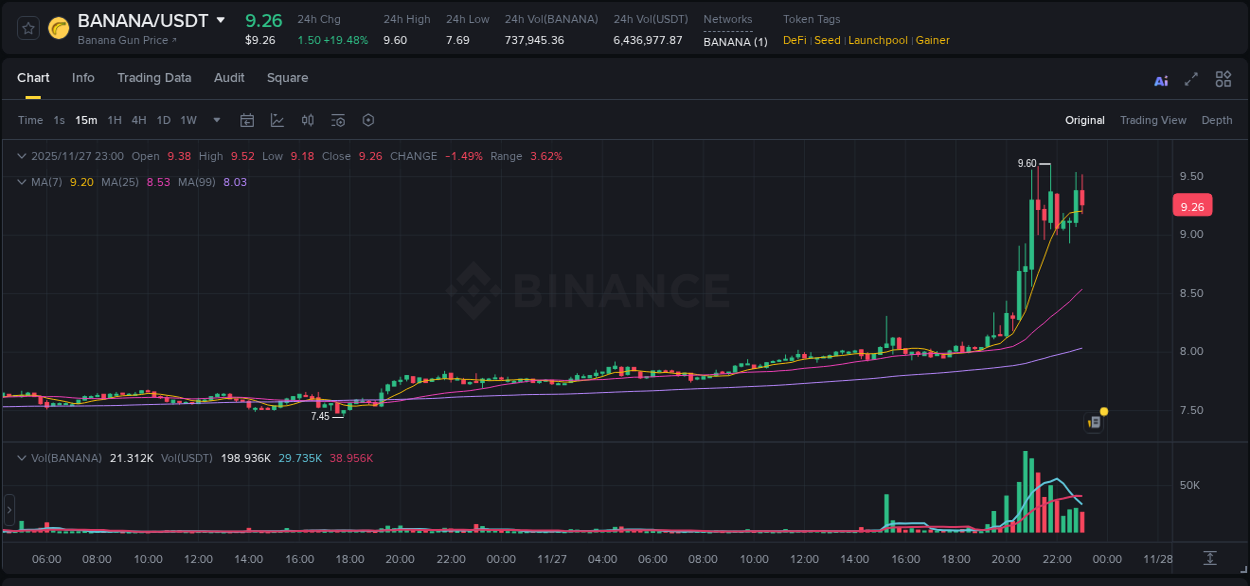This screenshot has height=586, width=1250.
Task: Click the candle style icon on the toolbar
Action: tap(307, 120)
